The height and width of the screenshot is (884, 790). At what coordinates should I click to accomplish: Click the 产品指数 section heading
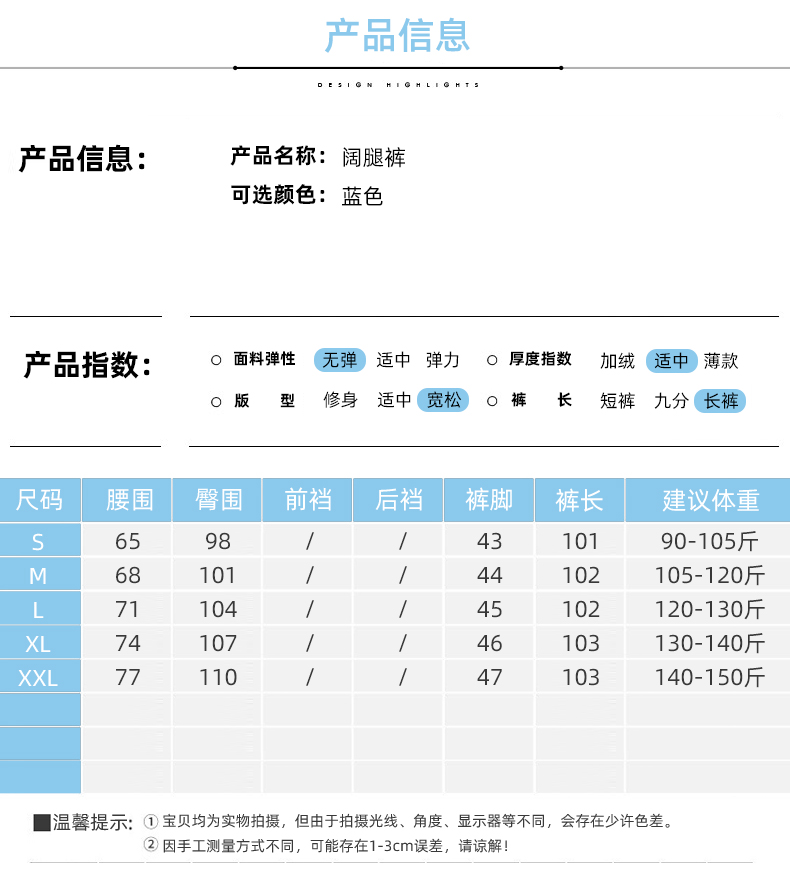pyautogui.click(x=88, y=365)
